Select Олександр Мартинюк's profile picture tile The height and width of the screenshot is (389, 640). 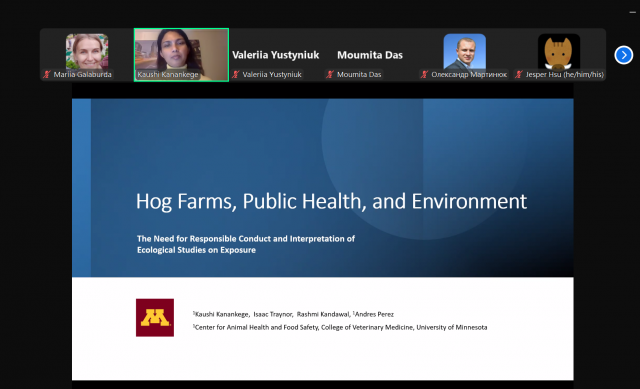click(x=464, y=55)
